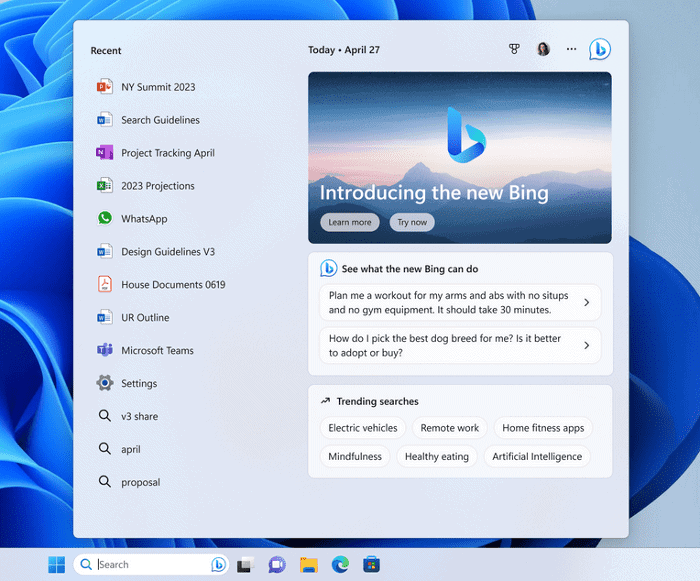Image resolution: width=700 pixels, height=581 pixels.
Task: Select the Artificial Intelligence trending search
Action: 537,456
